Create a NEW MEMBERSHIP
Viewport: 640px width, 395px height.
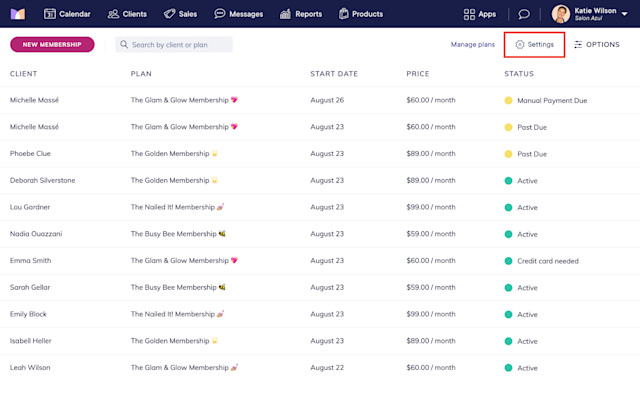[52, 44]
